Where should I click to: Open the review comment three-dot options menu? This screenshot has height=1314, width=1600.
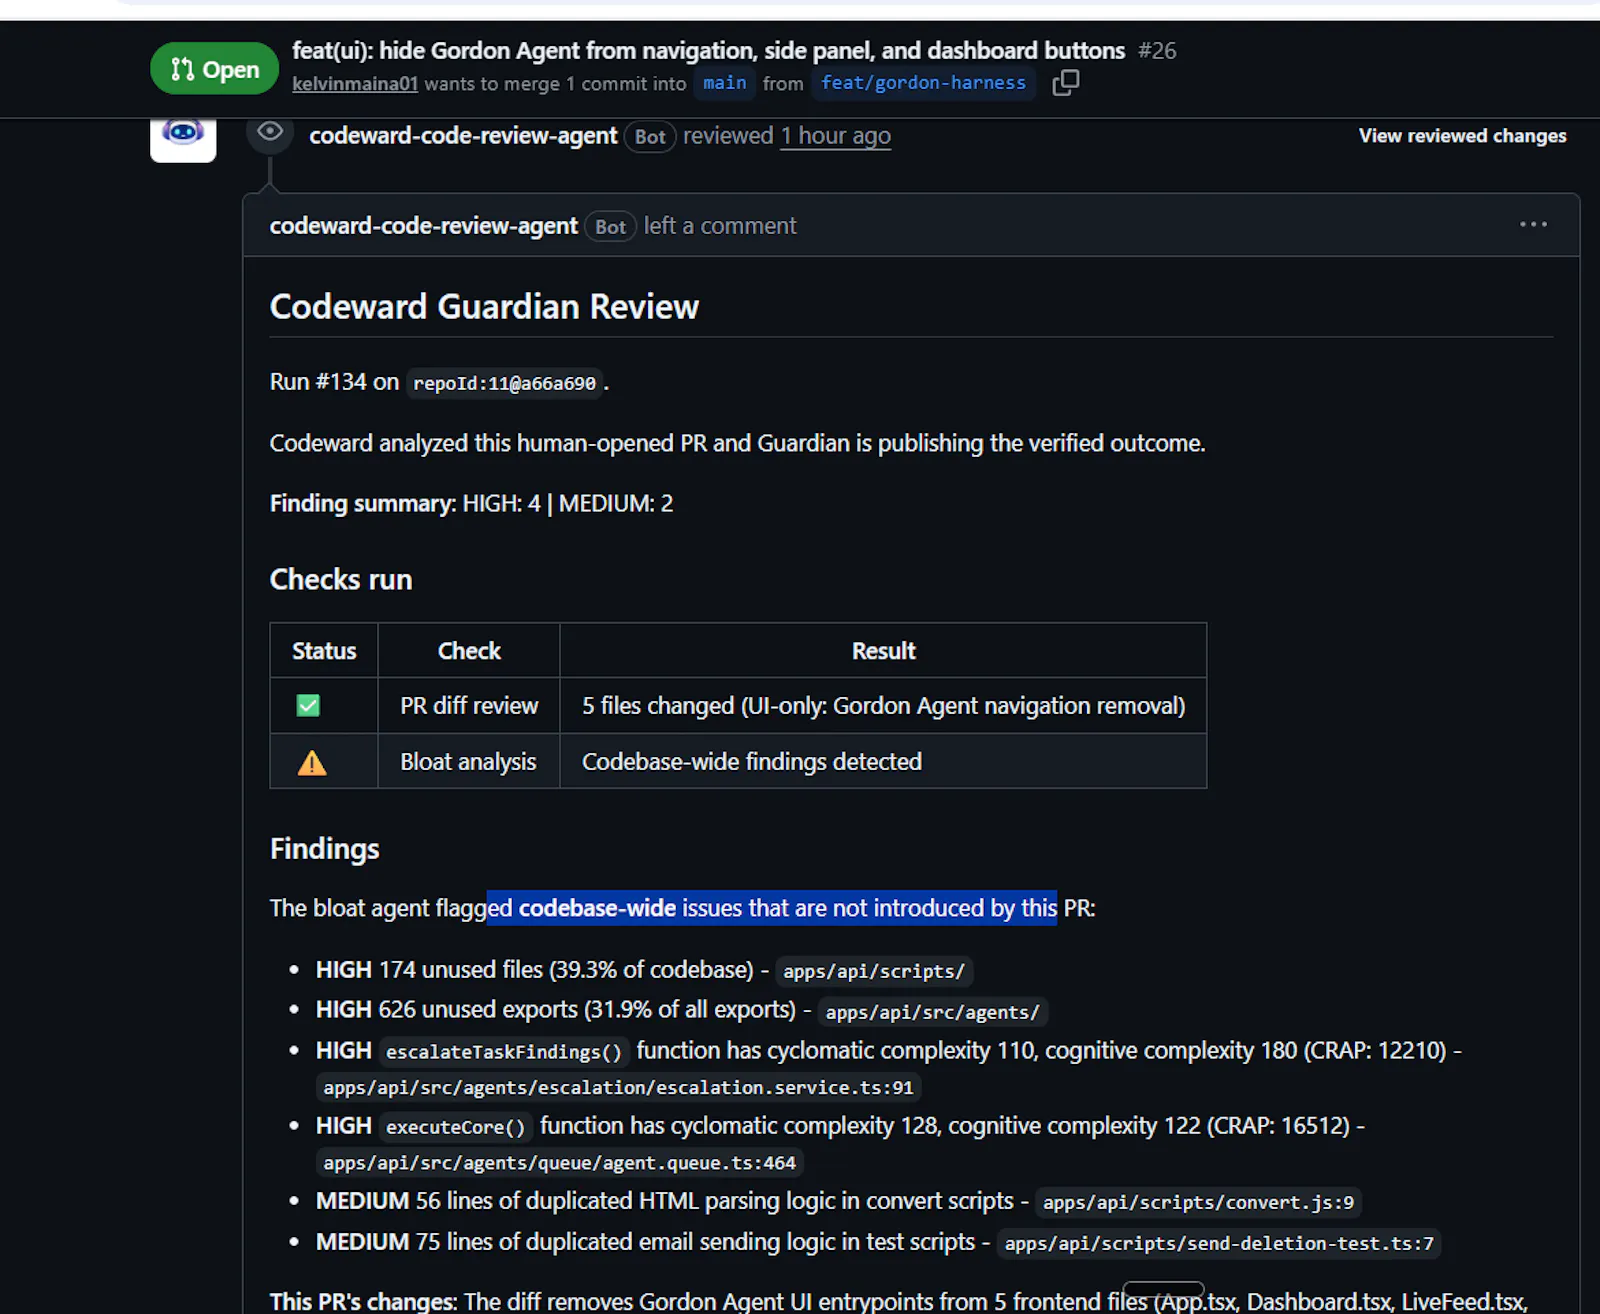point(1533,225)
